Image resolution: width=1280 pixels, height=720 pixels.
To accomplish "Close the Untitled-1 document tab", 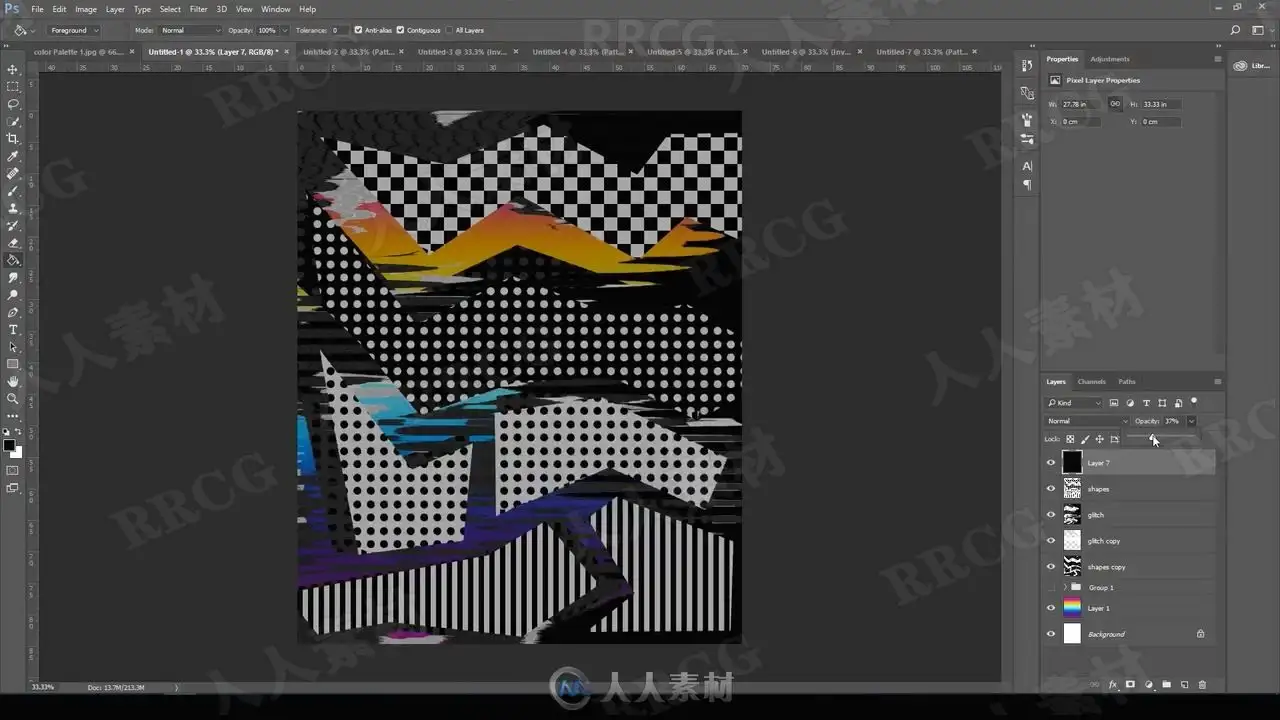I will click(286, 51).
